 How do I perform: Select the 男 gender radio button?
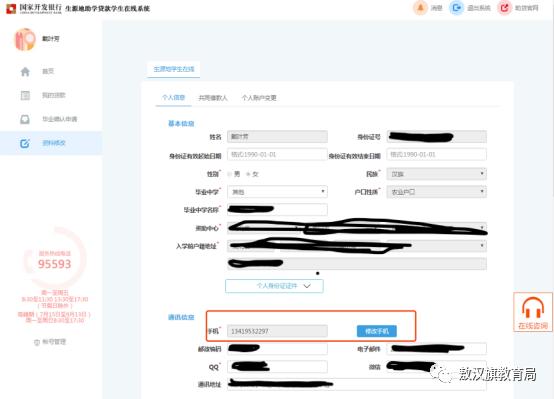(x=230, y=174)
